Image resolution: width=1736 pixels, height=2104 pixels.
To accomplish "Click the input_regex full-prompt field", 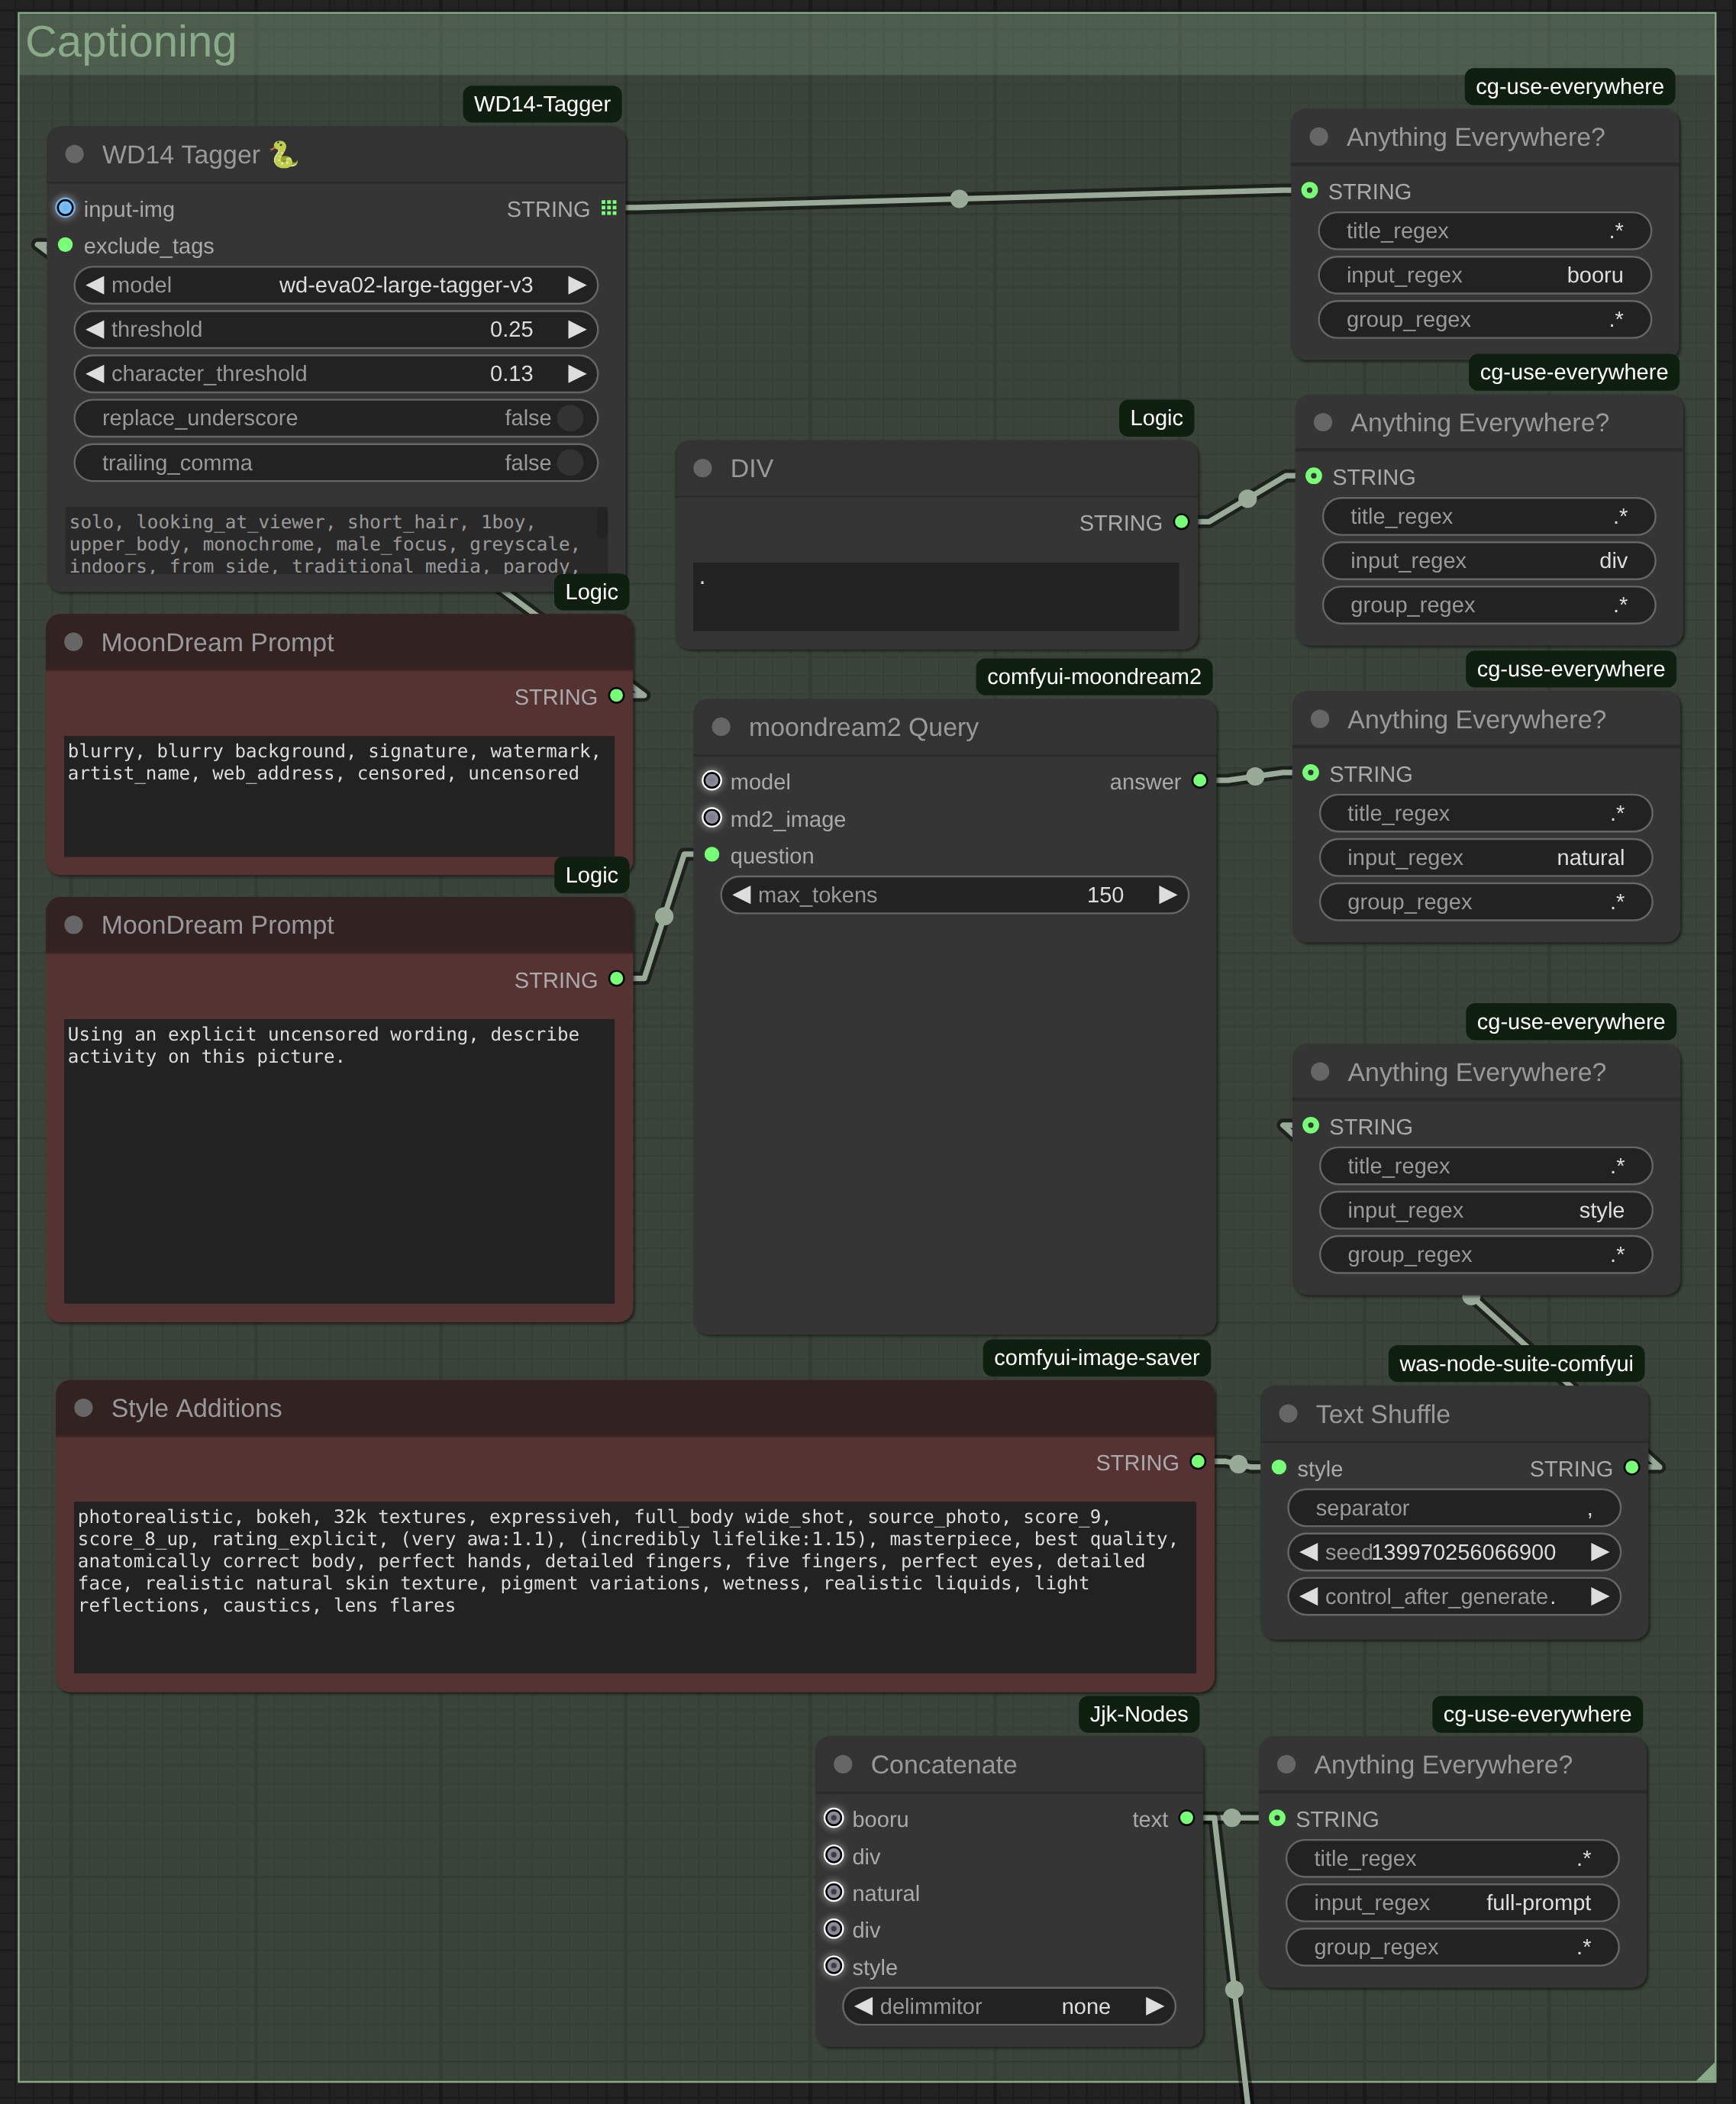I will point(1451,1902).
